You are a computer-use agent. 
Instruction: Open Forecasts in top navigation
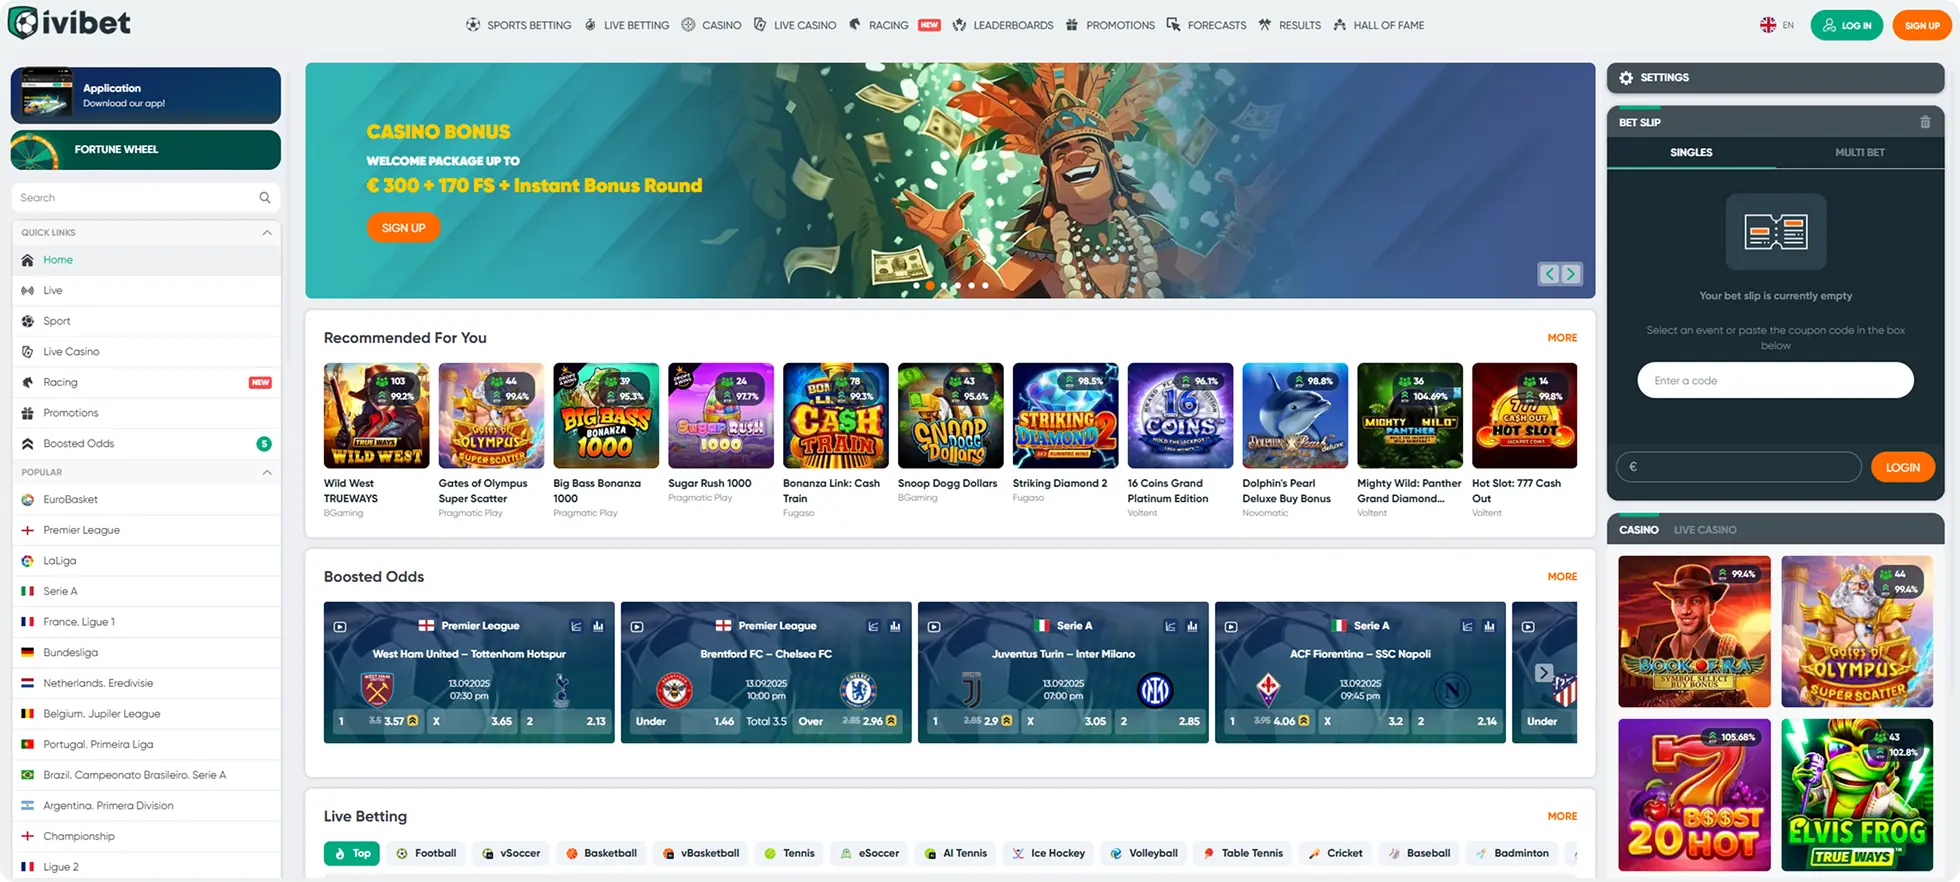point(1206,25)
